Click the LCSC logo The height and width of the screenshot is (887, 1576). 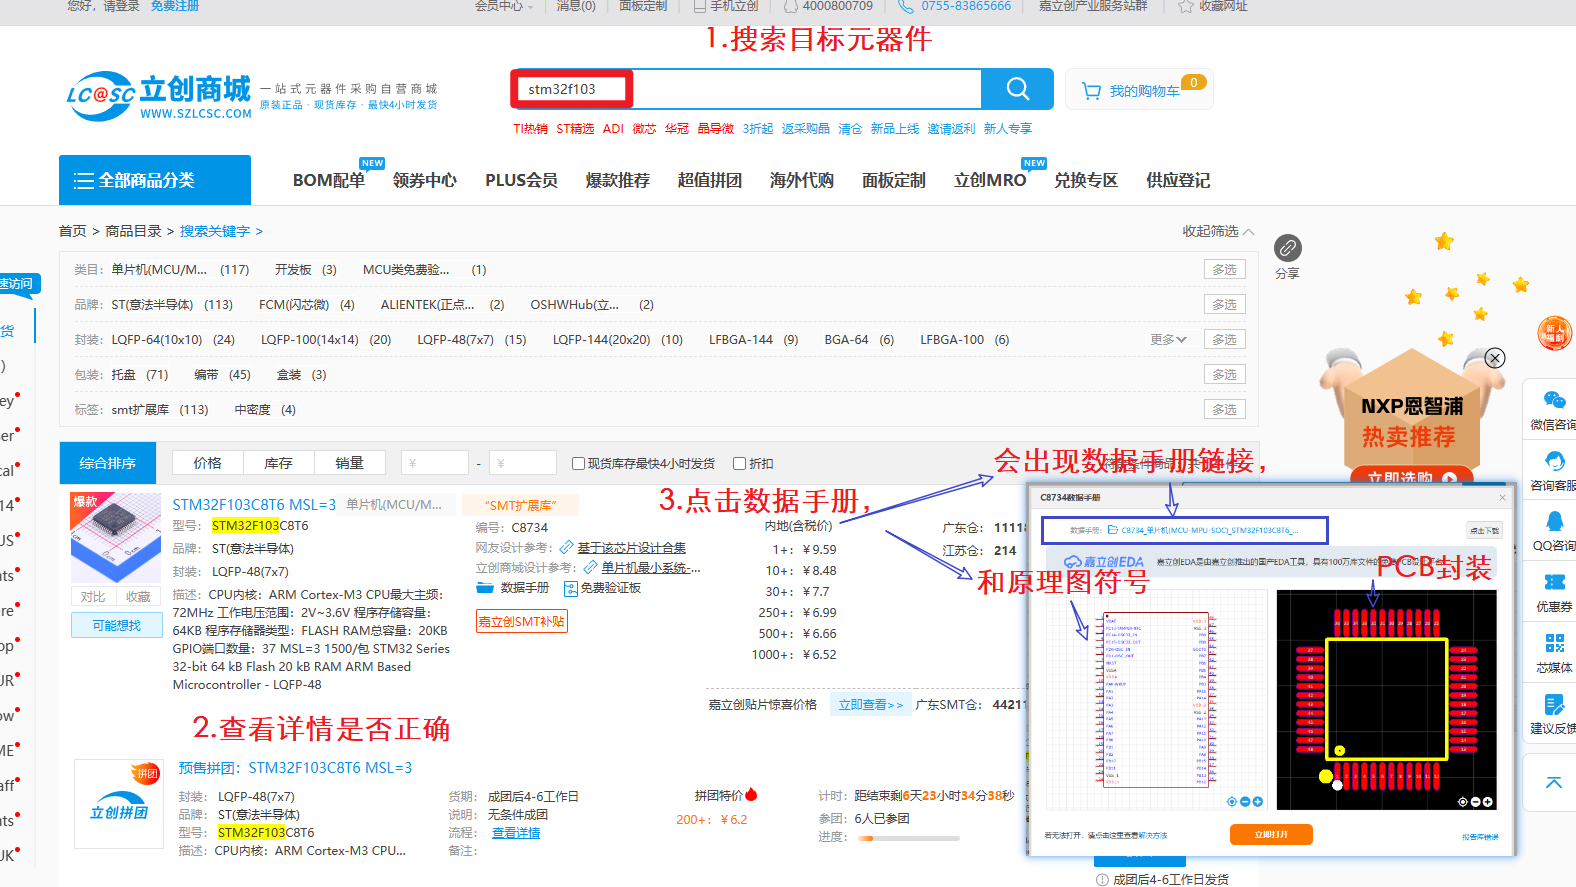(159, 96)
